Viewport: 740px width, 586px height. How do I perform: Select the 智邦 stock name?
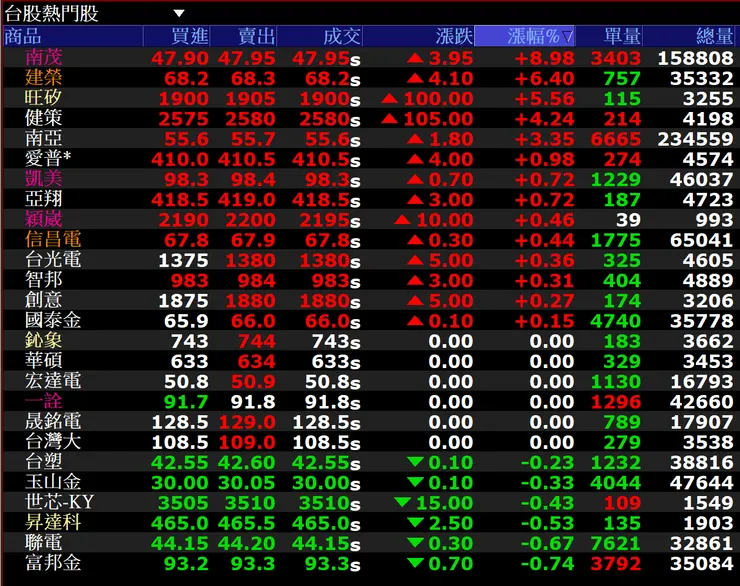tap(43, 280)
